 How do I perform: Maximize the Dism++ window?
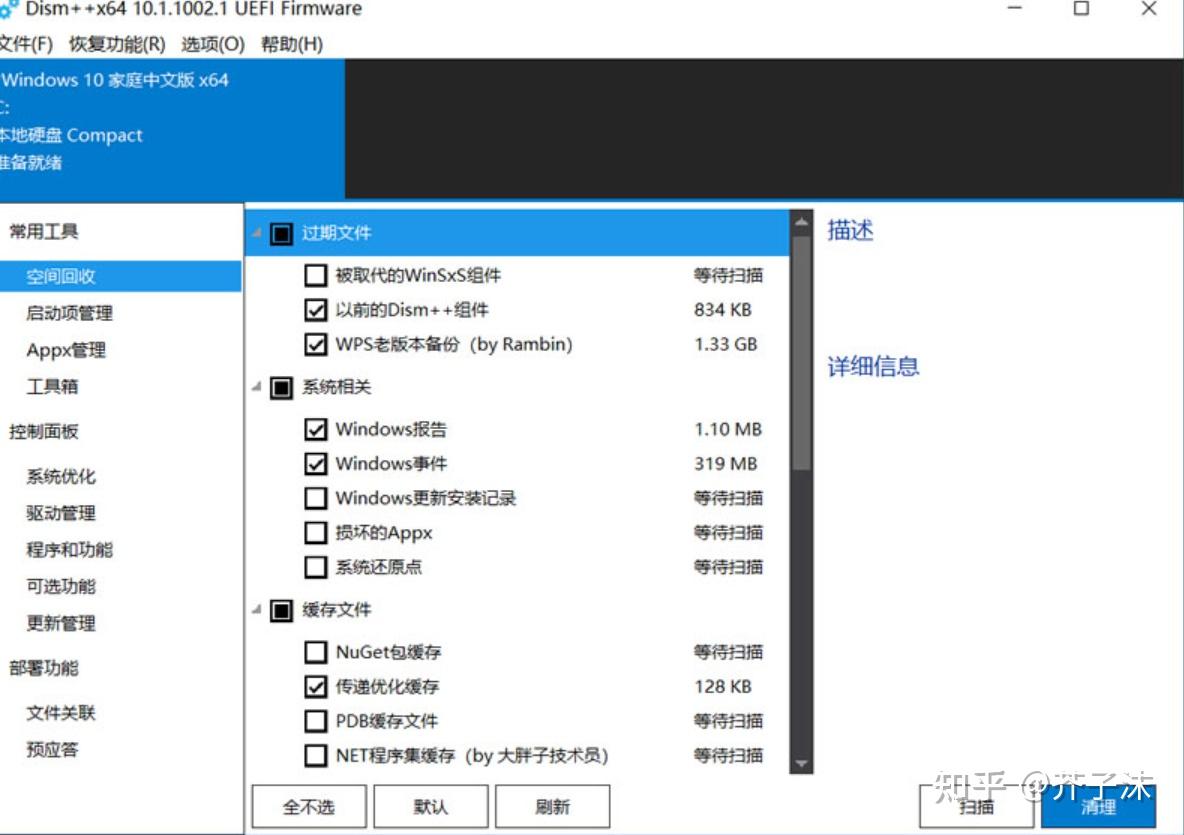pyautogui.click(x=1081, y=8)
